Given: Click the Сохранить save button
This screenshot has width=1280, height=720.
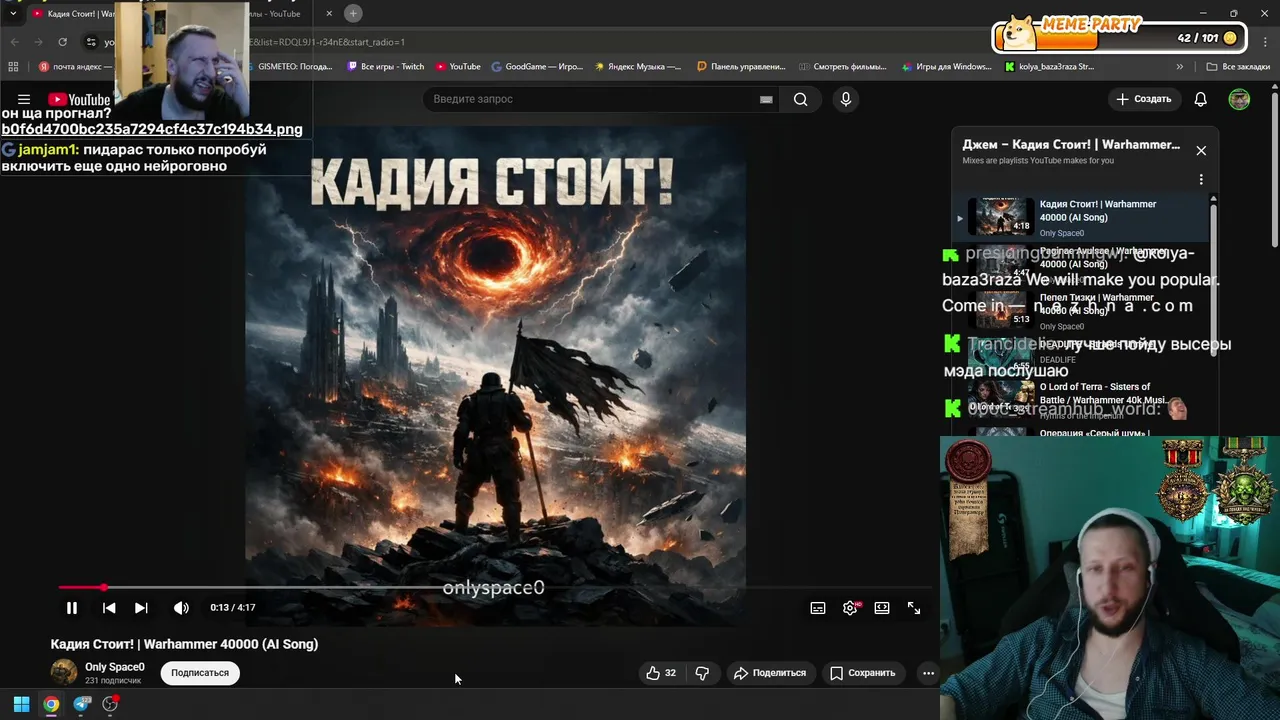Looking at the screenshot, I should [x=863, y=673].
